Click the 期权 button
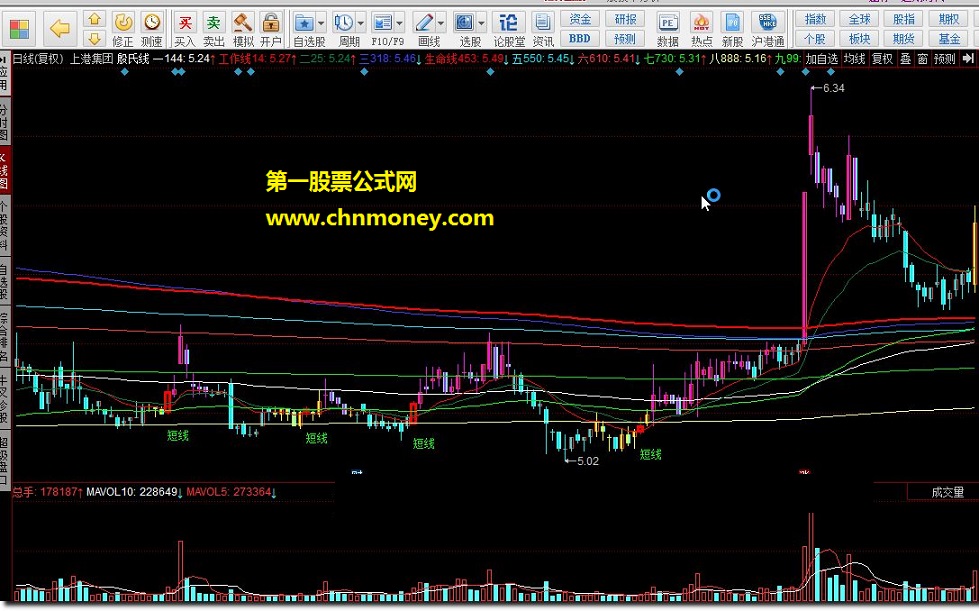 pos(949,19)
